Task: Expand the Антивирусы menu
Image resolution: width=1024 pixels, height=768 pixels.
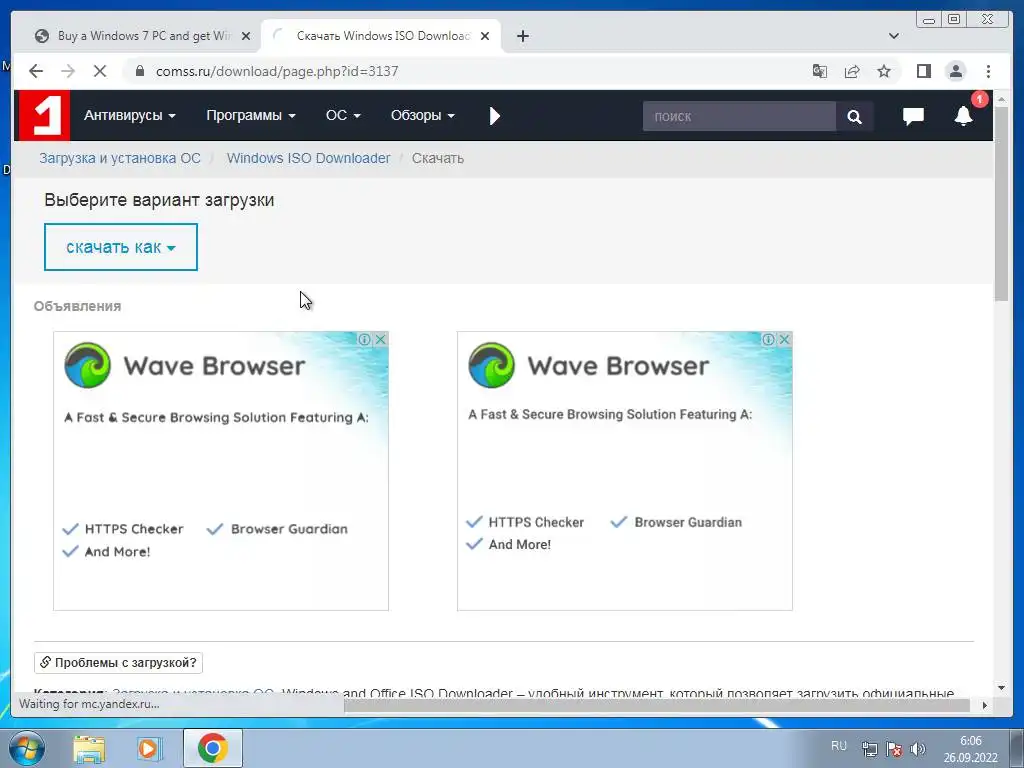Action: 129,116
